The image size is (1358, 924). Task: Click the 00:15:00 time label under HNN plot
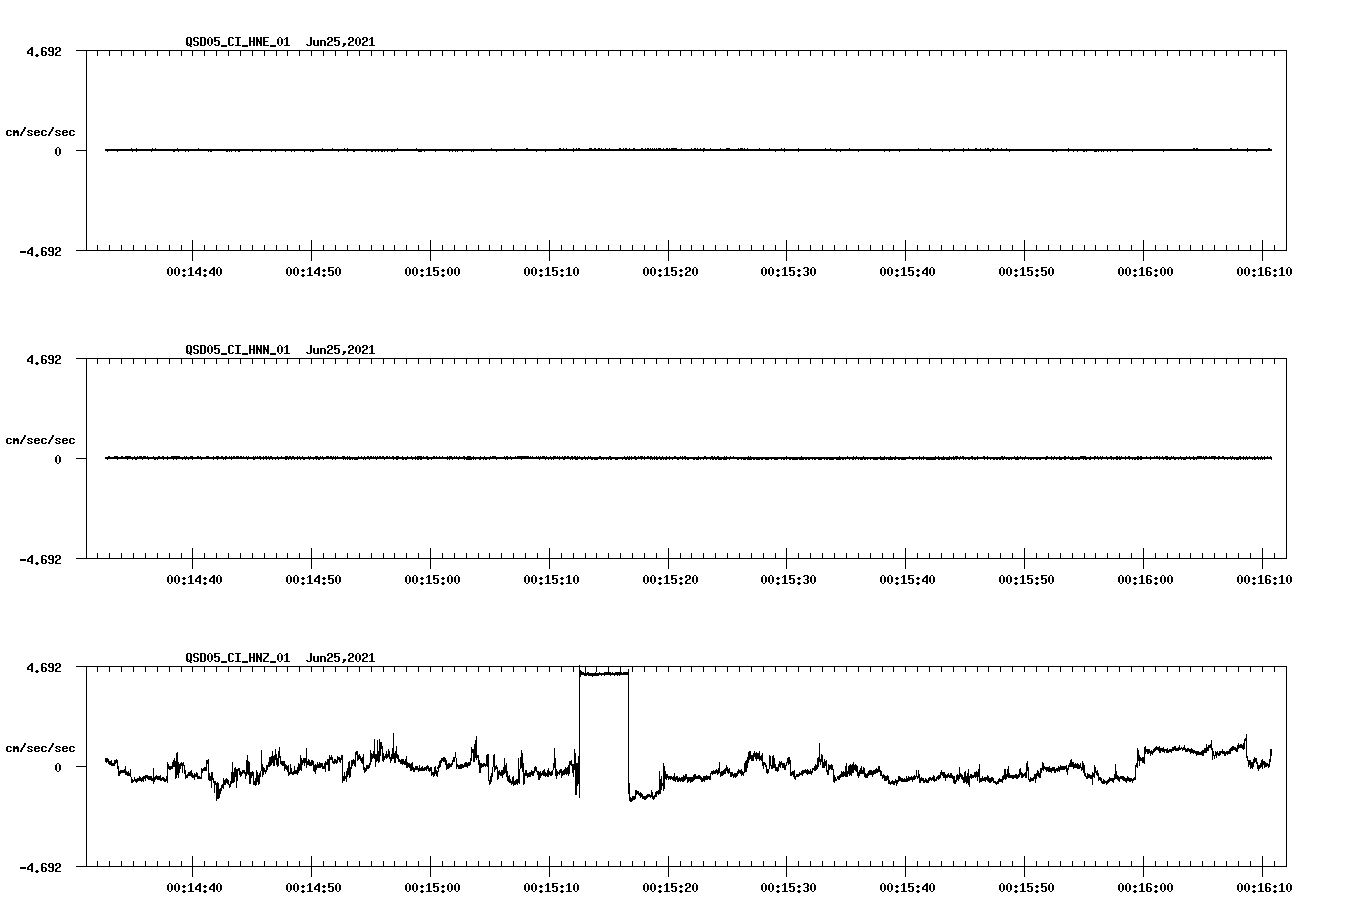tap(432, 579)
